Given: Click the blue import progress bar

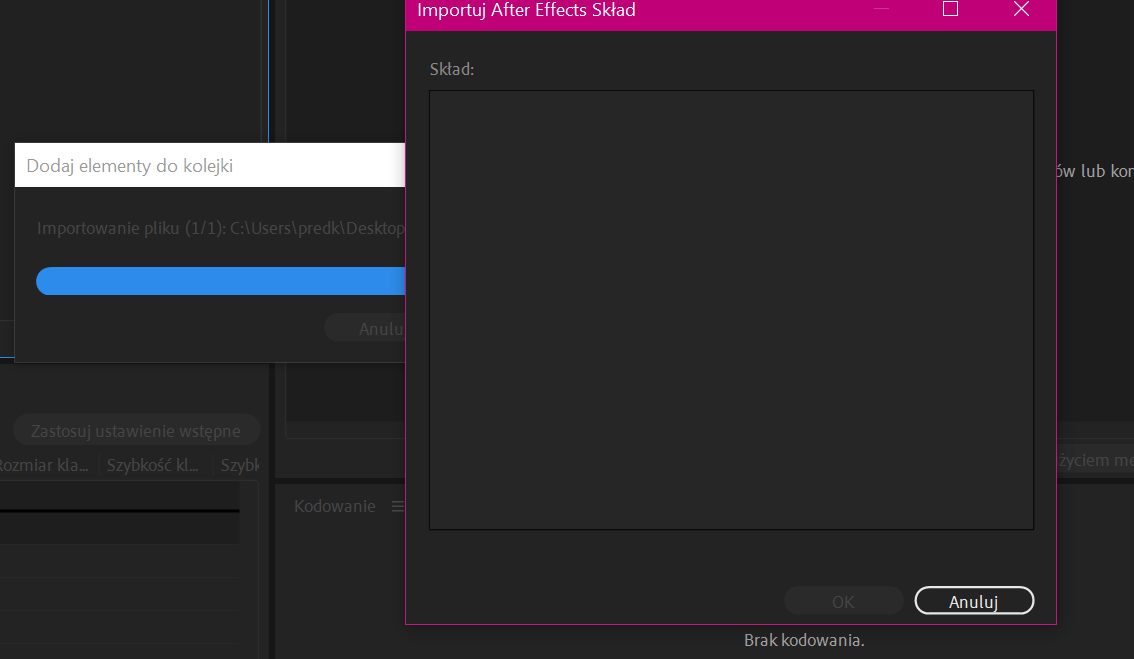Looking at the screenshot, I should (220, 281).
